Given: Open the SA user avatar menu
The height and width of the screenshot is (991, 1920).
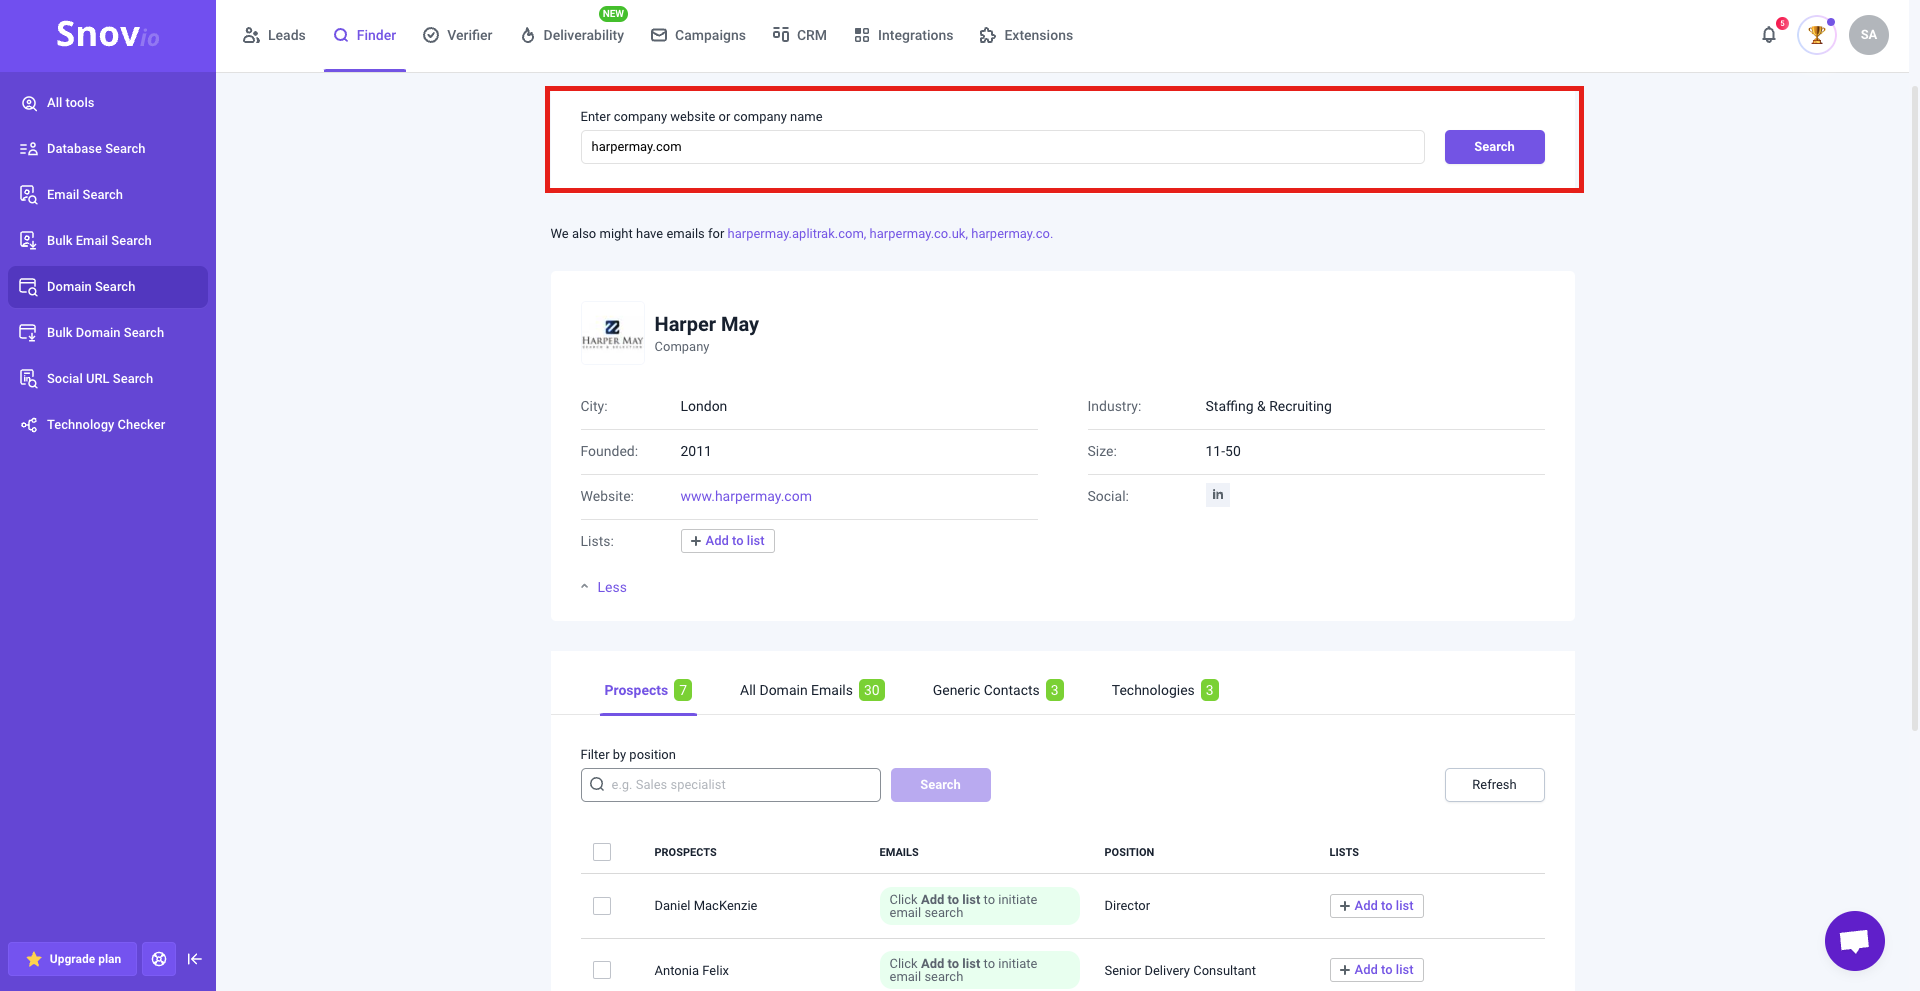Looking at the screenshot, I should click(1868, 35).
